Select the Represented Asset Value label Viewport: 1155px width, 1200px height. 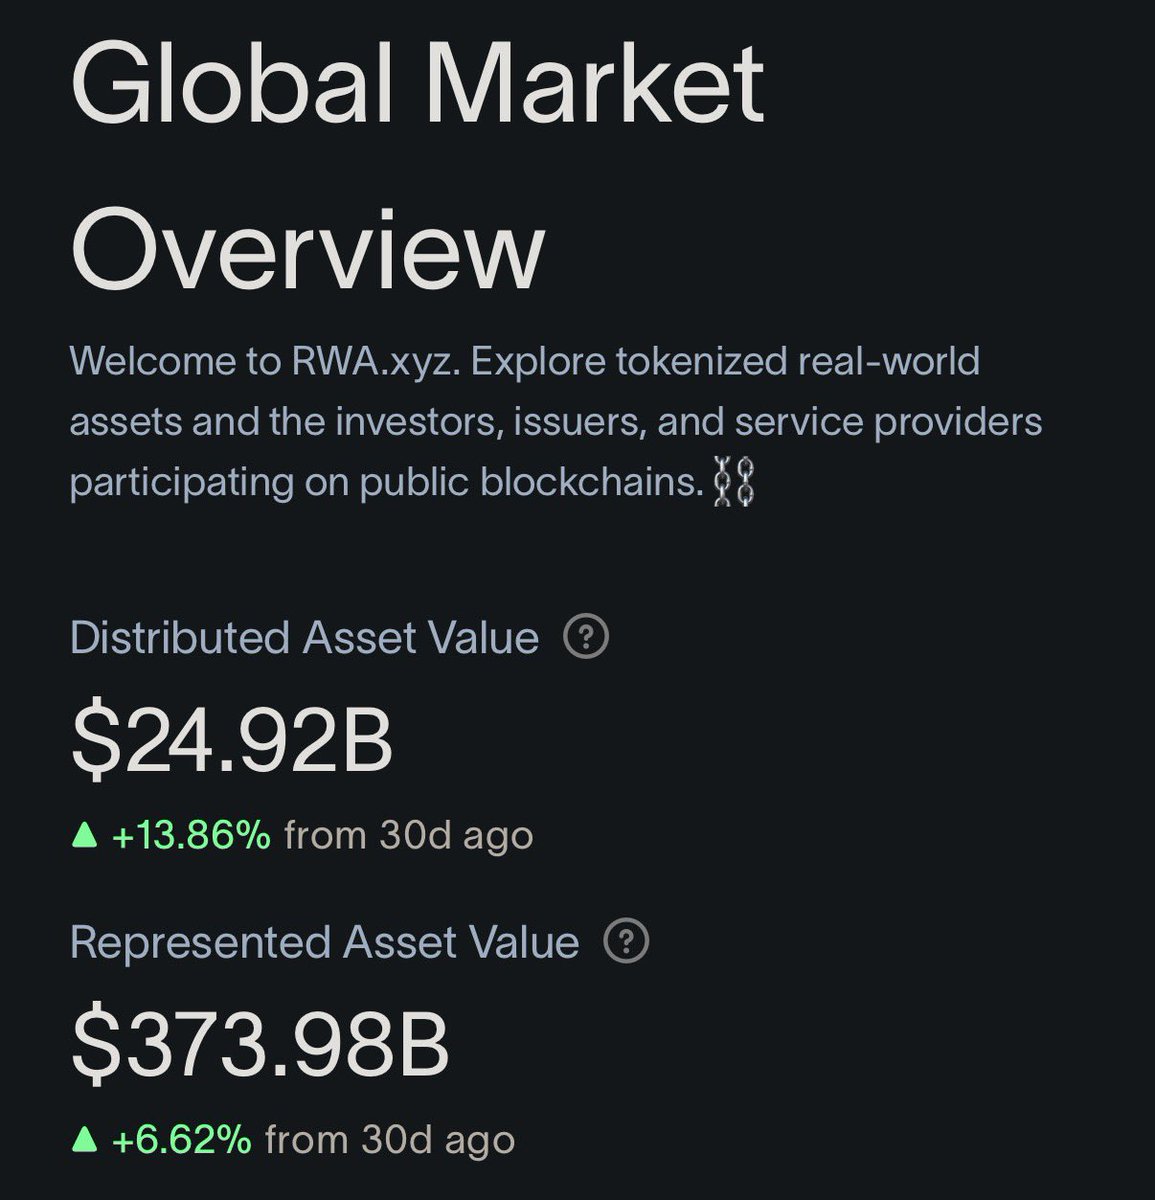click(x=325, y=942)
